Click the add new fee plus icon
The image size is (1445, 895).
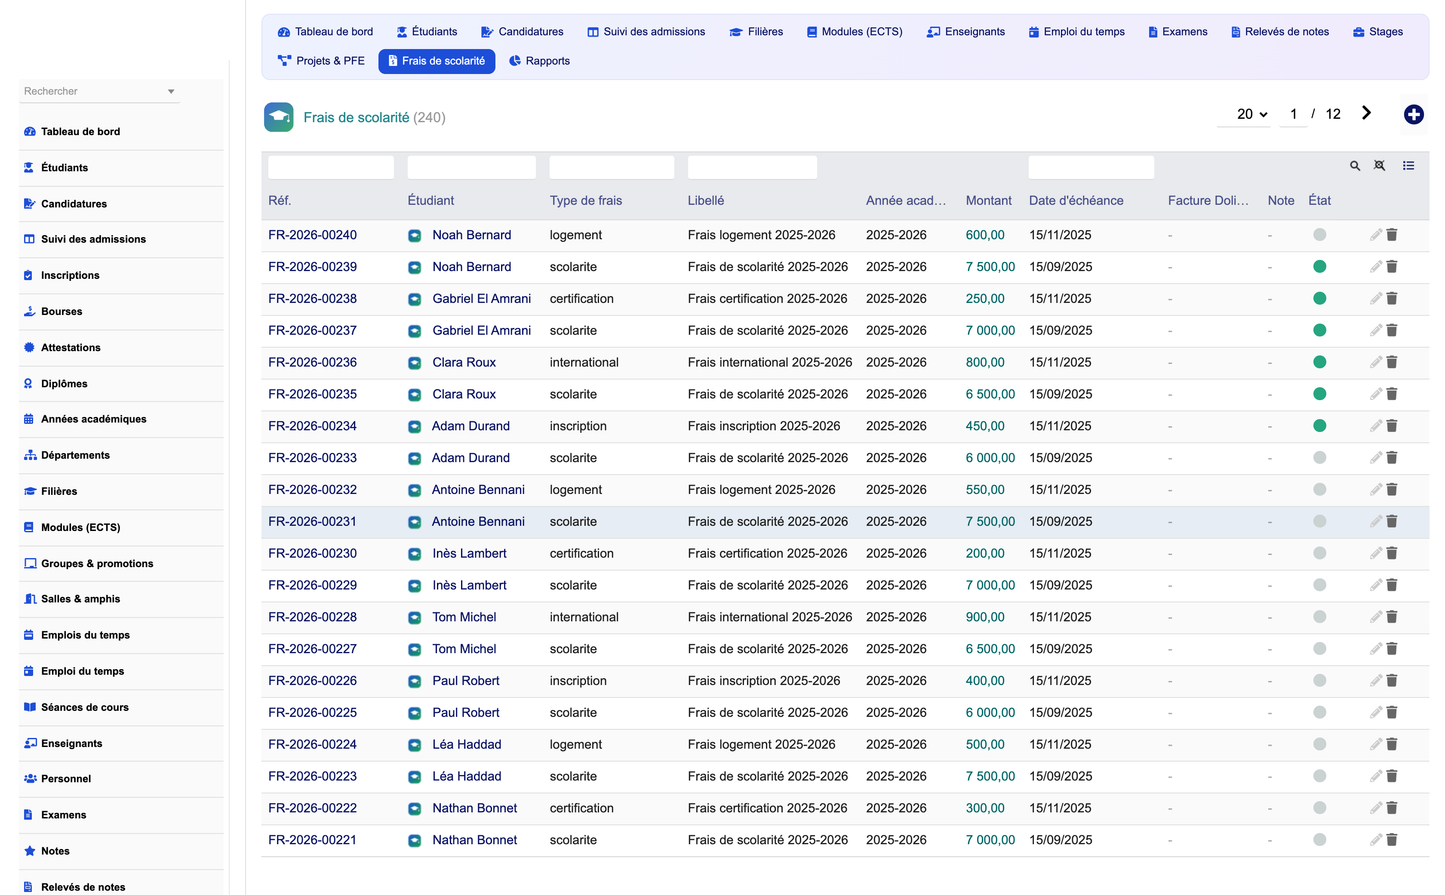[x=1413, y=115]
